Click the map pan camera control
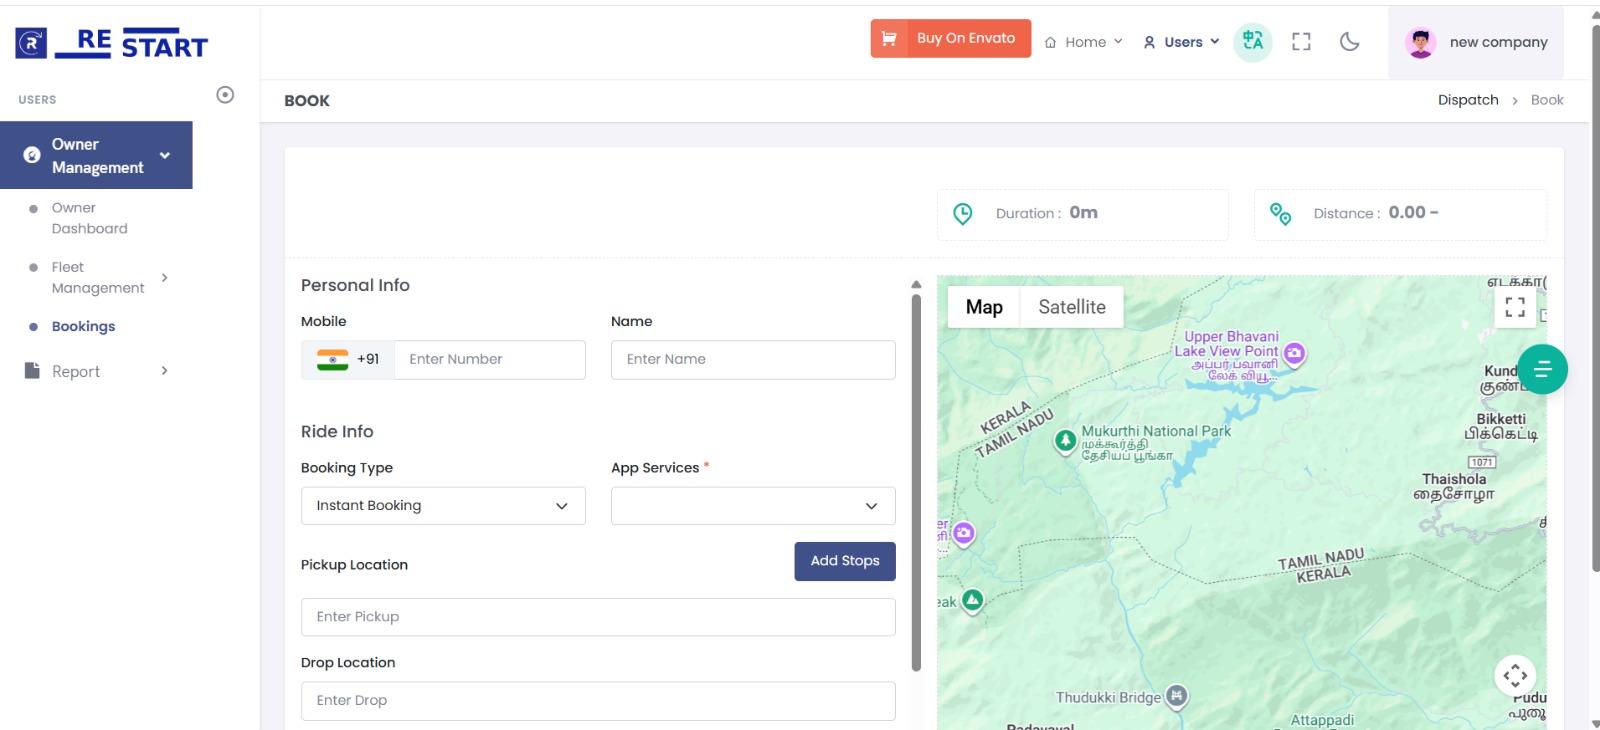The width and height of the screenshot is (1600, 730). point(1515,675)
